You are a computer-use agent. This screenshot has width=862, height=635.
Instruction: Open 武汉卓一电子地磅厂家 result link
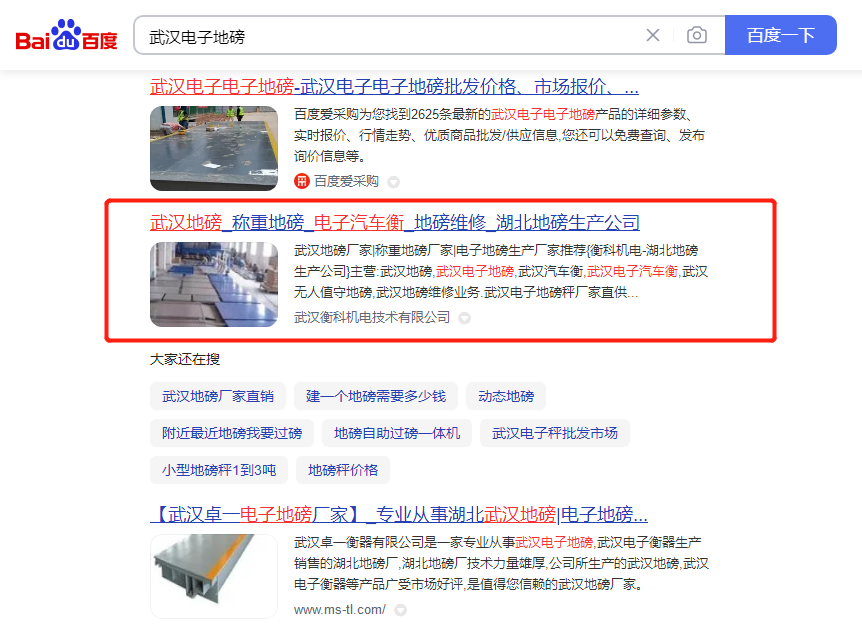399,515
